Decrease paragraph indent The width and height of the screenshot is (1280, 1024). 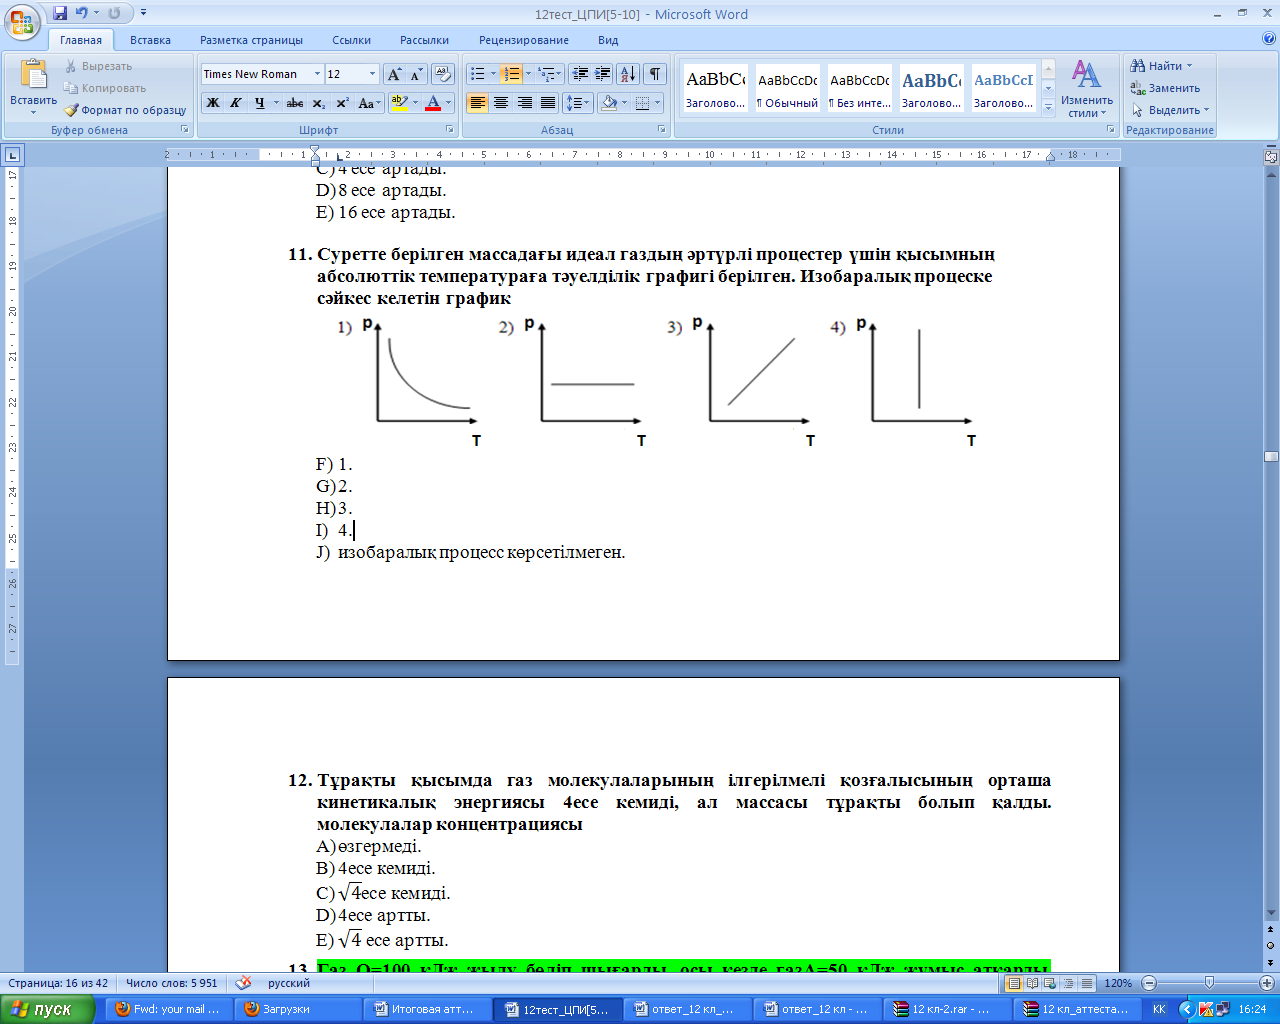pos(580,74)
